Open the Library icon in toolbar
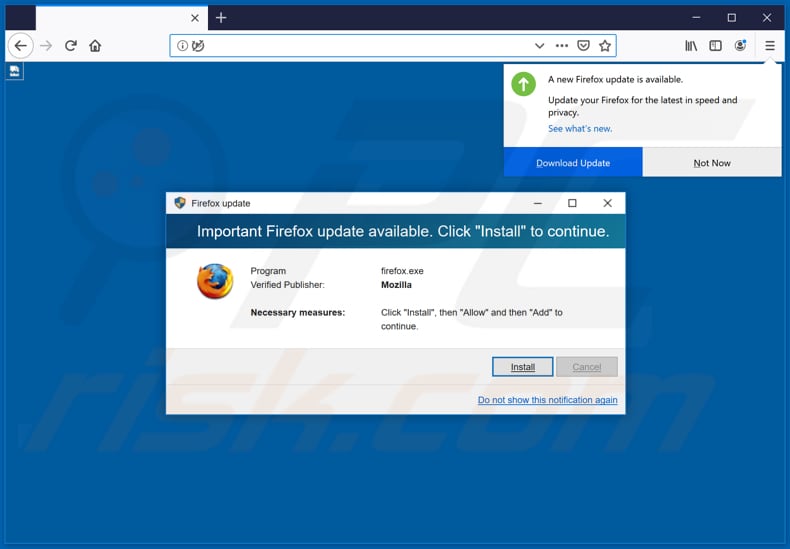790x549 pixels. point(691,46)
